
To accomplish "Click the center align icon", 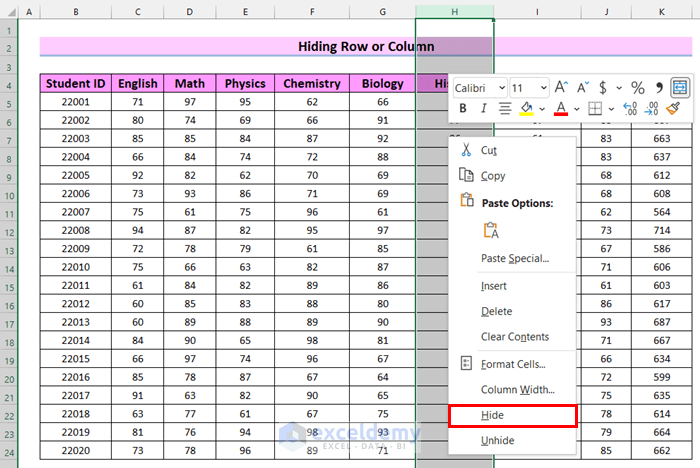I will (505, 109).
